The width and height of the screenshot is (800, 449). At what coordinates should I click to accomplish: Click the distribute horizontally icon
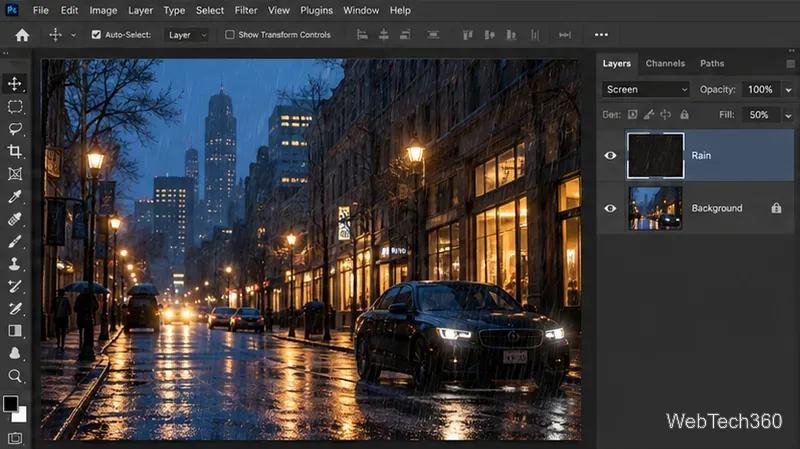[x=535, y=35]
